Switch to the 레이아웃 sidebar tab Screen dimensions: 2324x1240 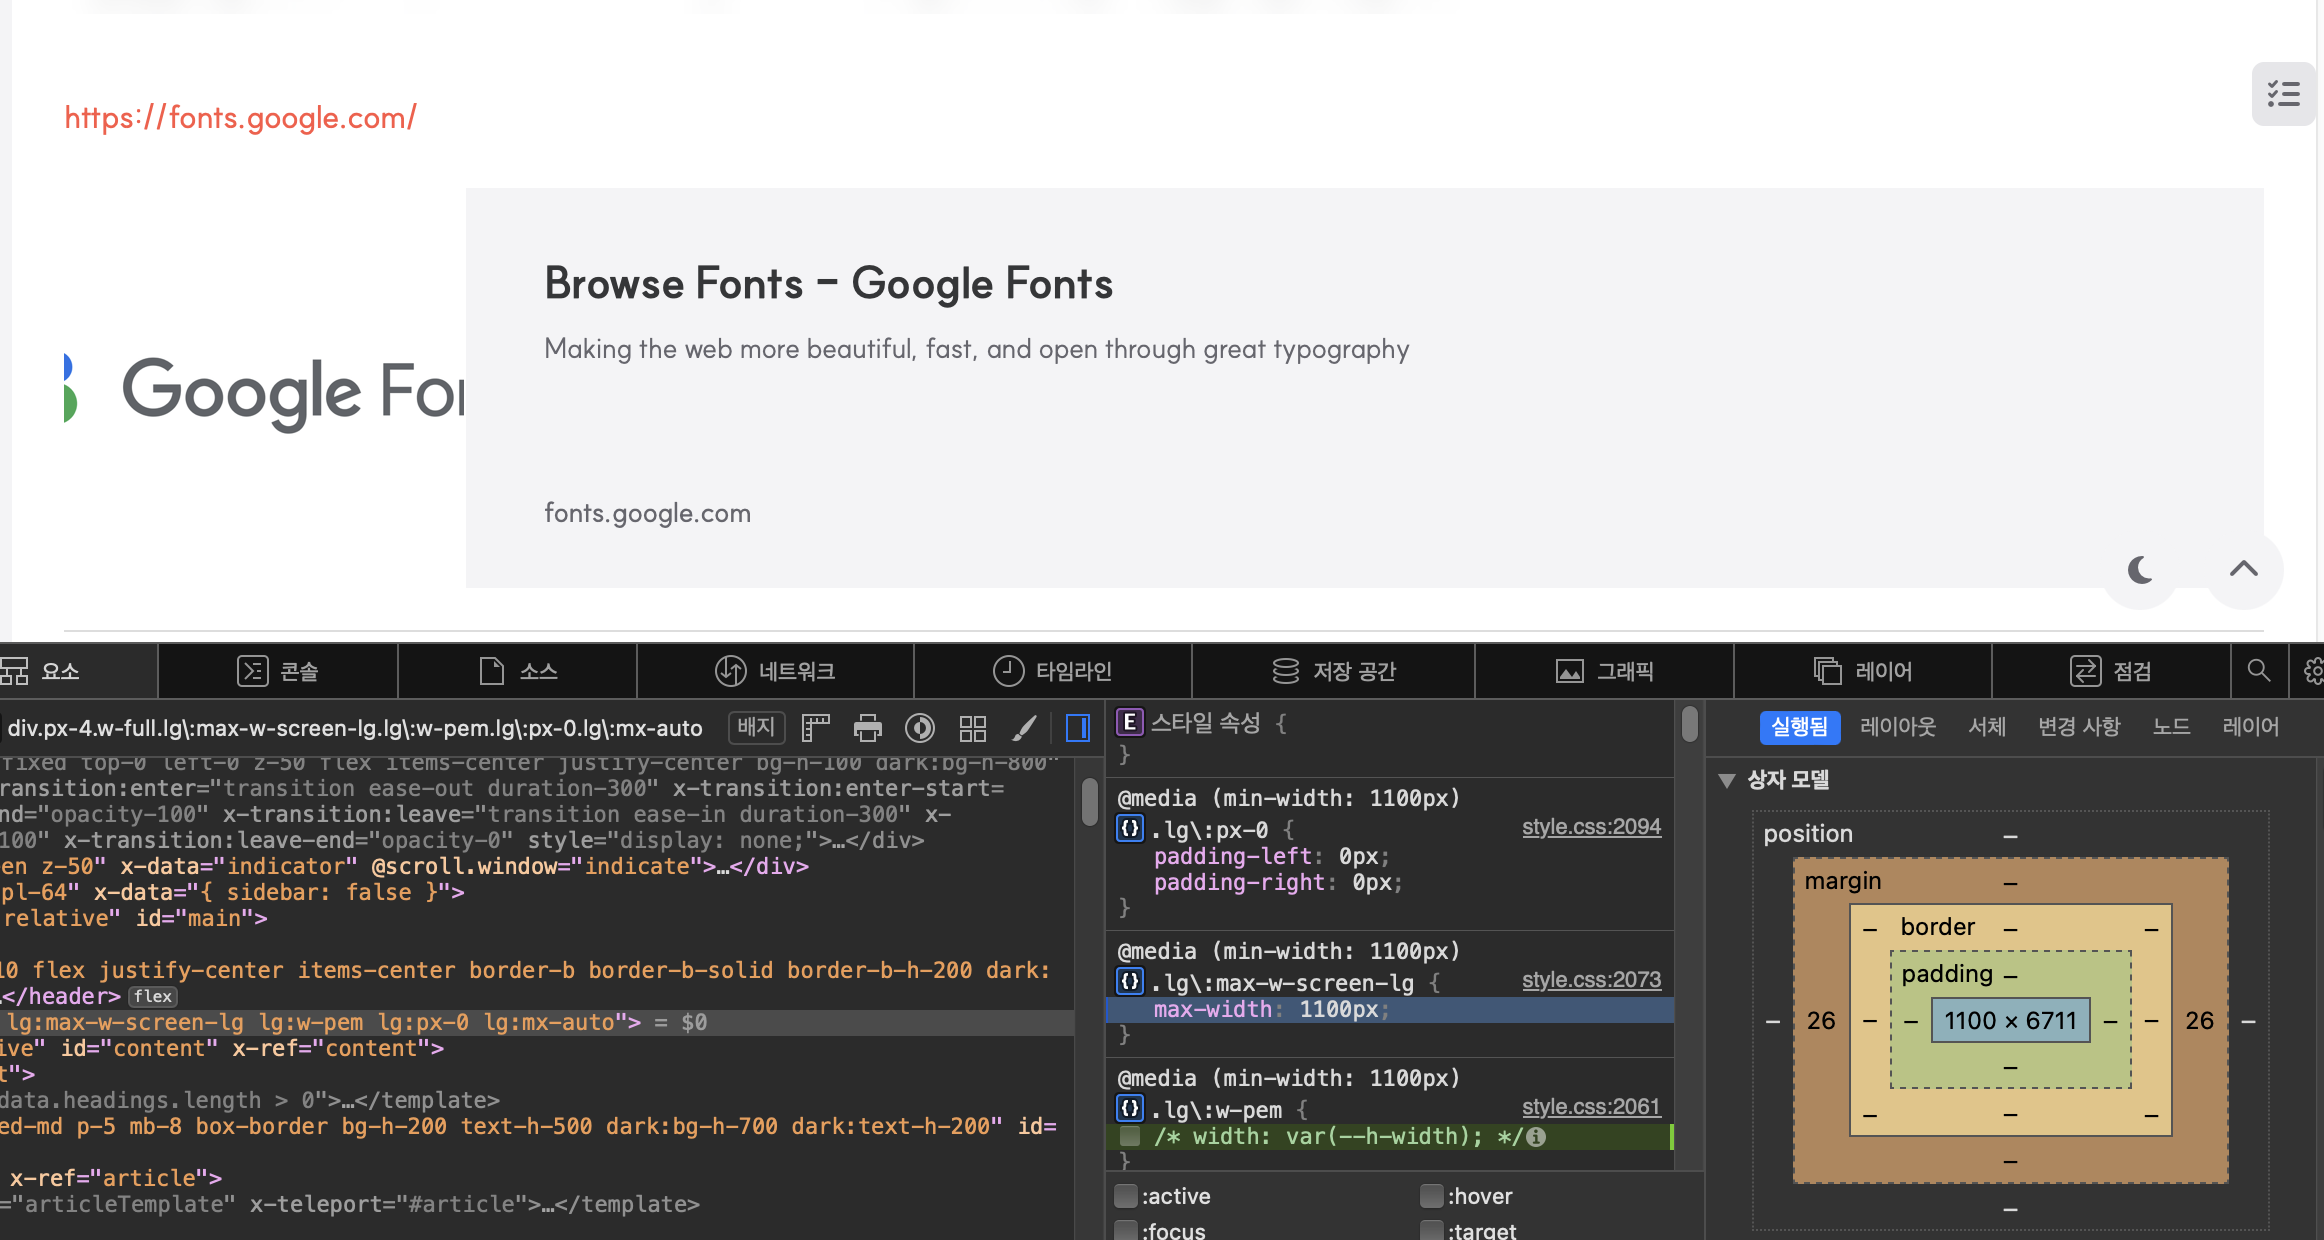point(1897,727)
